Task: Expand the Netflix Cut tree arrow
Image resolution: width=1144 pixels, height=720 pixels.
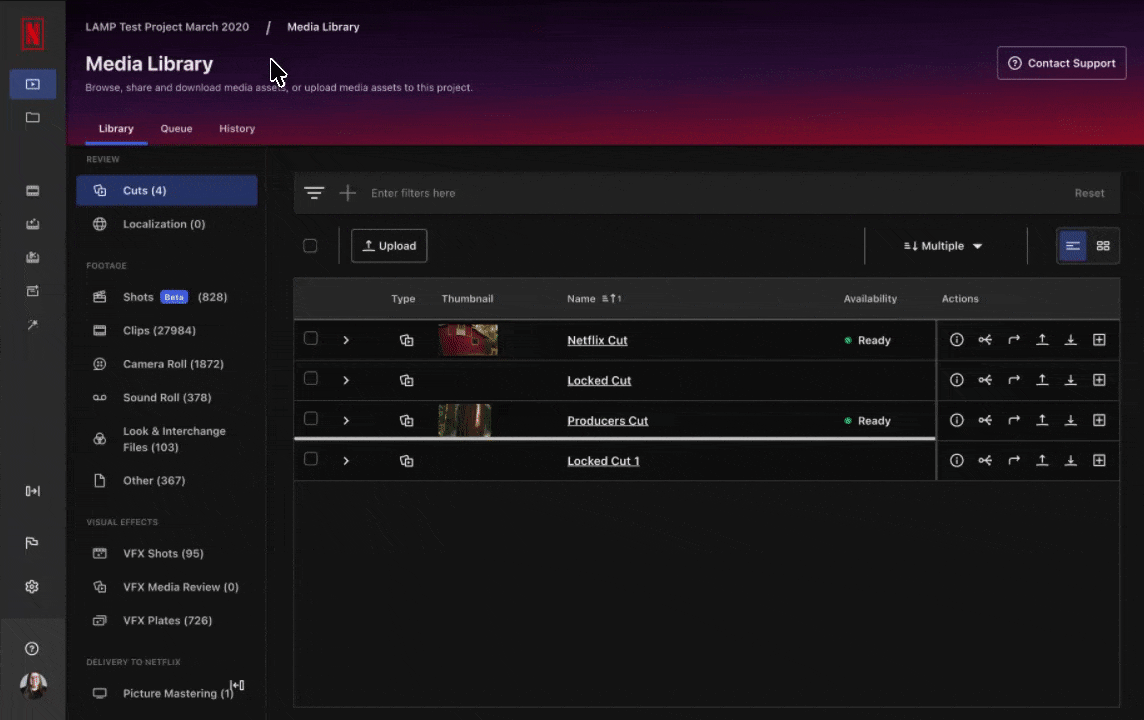Action: click(346, 340)
